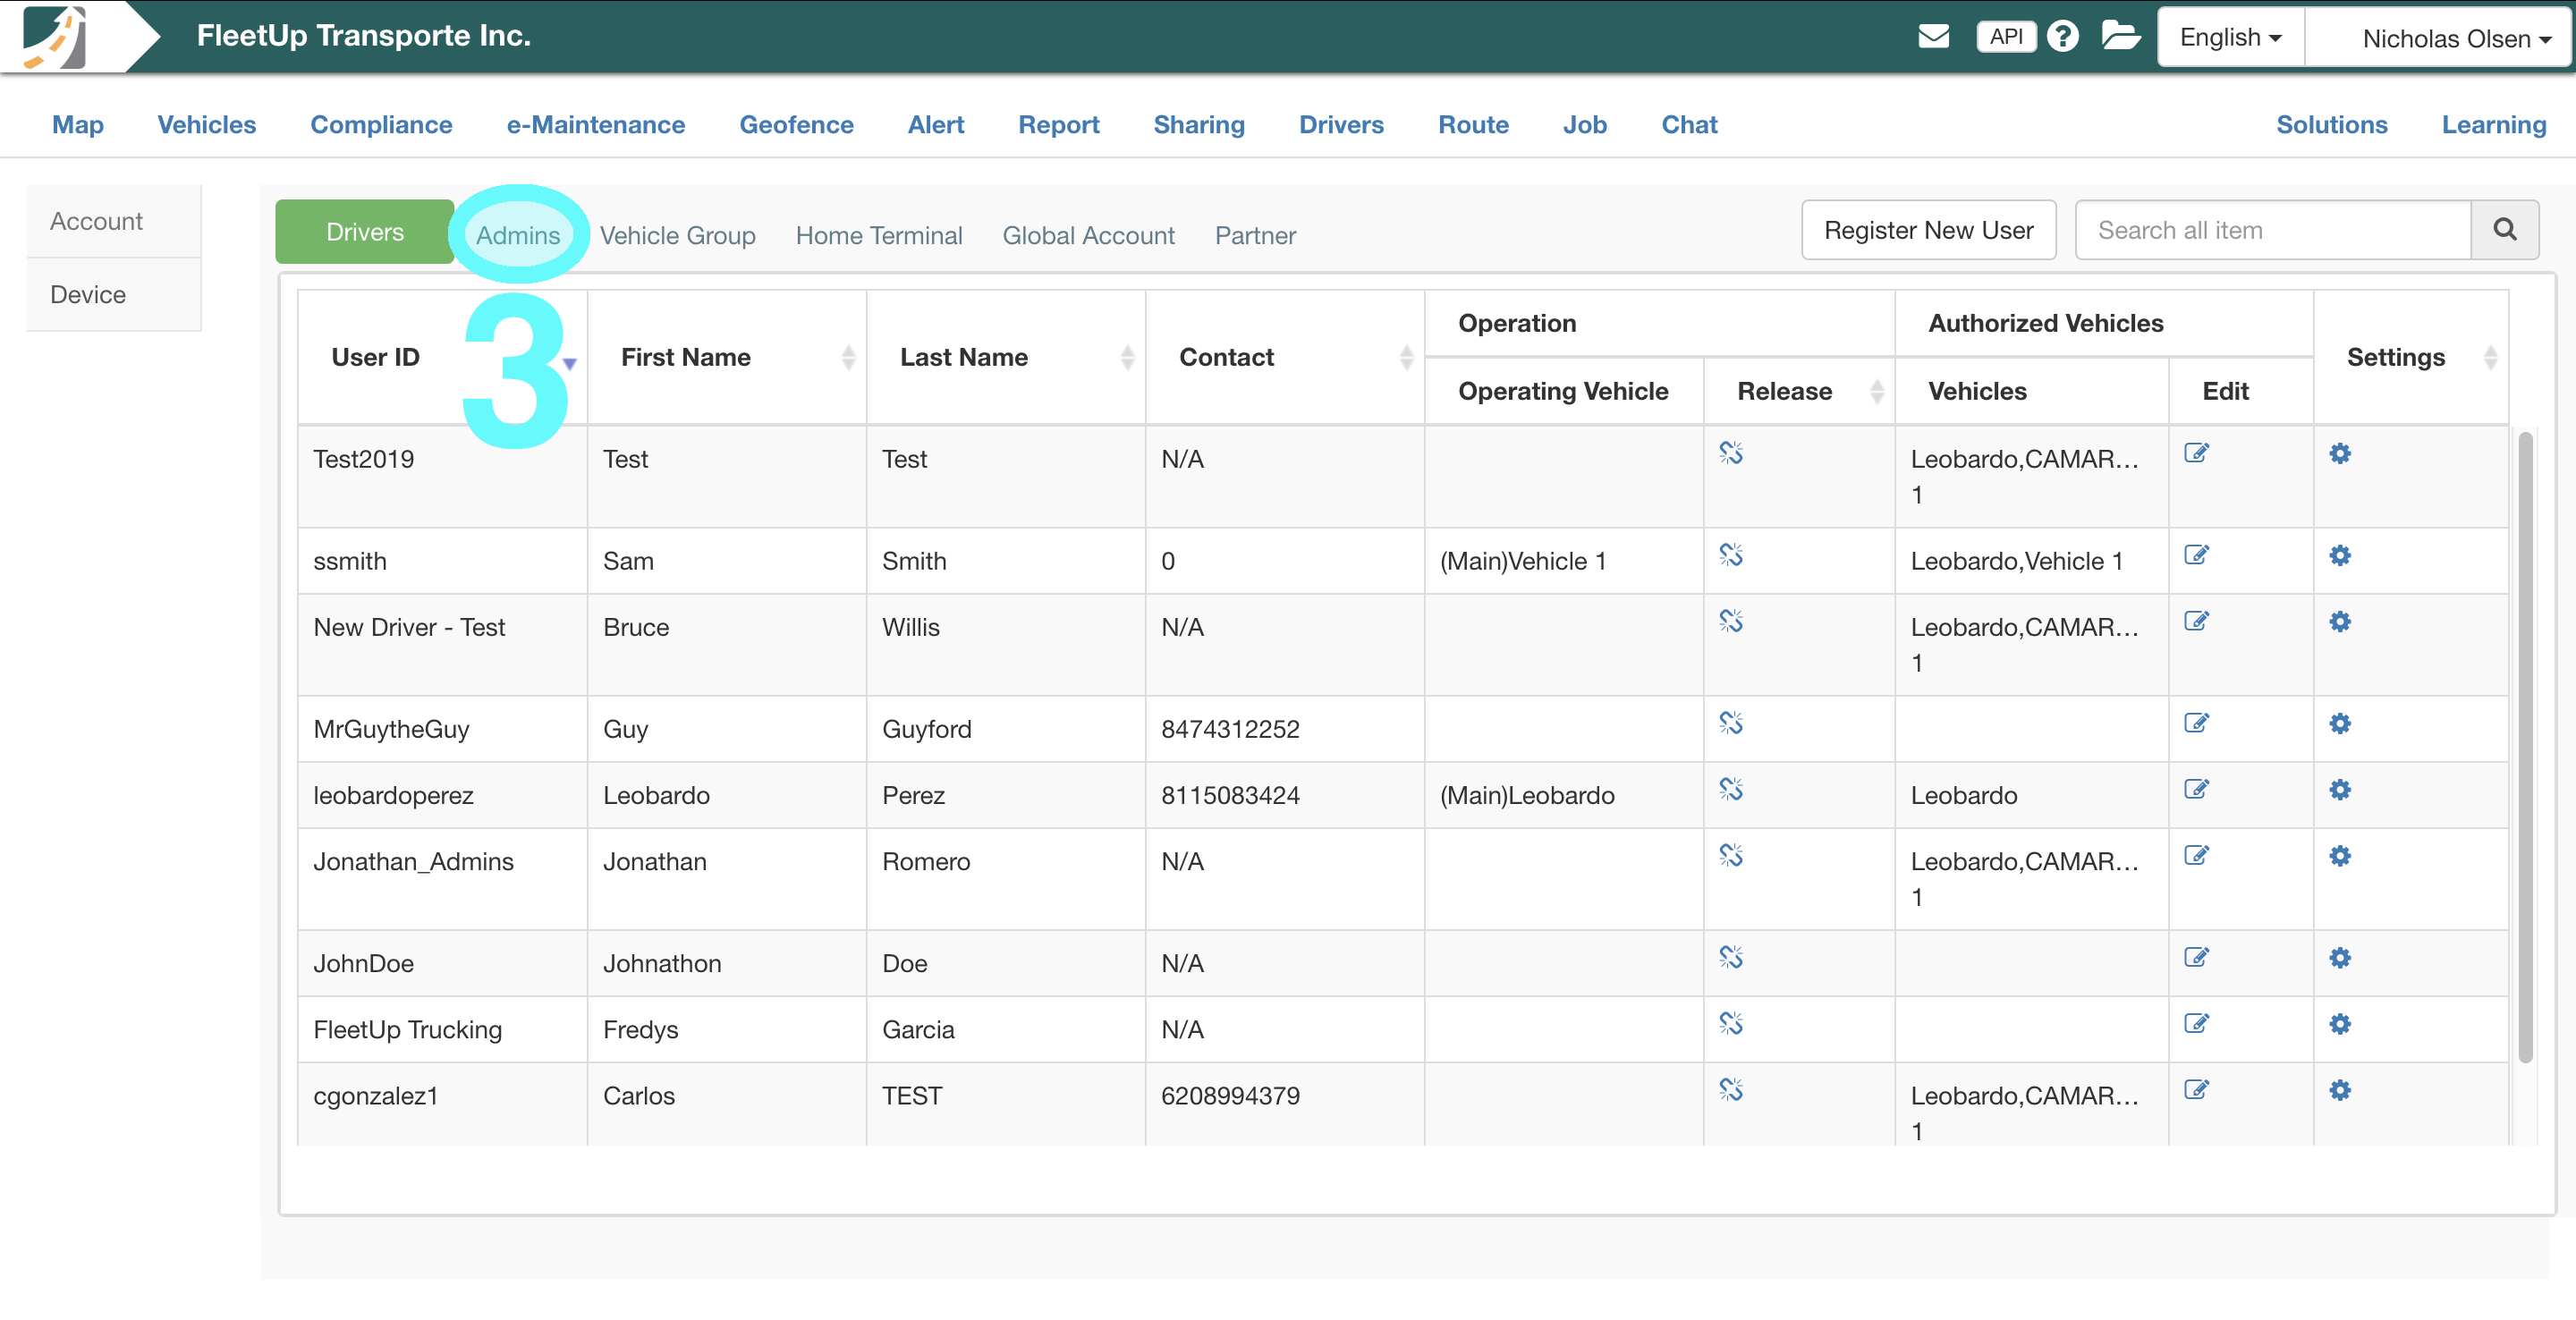Open settings gear for Test2019
The height and width of the screenshot is (1320, 2576).
[x=2340, y=453]
